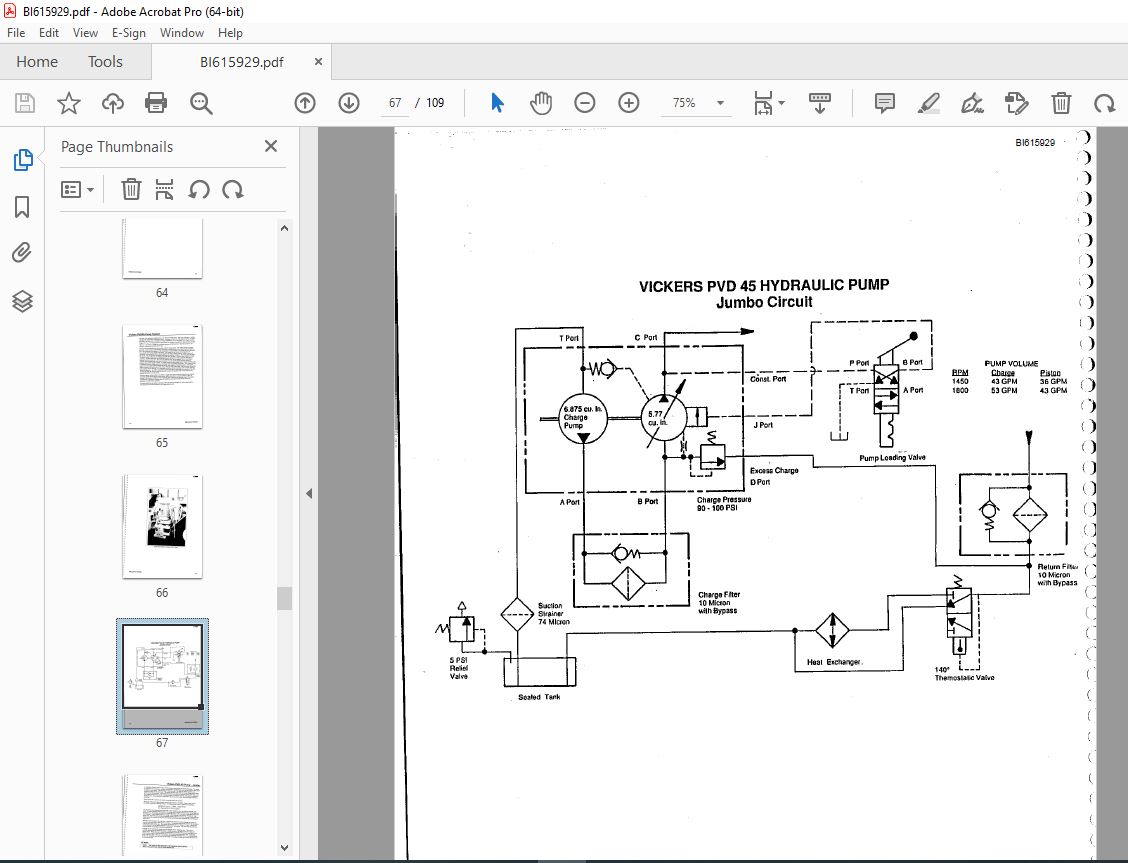Screen dimensions: 1128x863
Task: Open the fit page options icon
Action: pyautogui.click(x=763, y=103)
